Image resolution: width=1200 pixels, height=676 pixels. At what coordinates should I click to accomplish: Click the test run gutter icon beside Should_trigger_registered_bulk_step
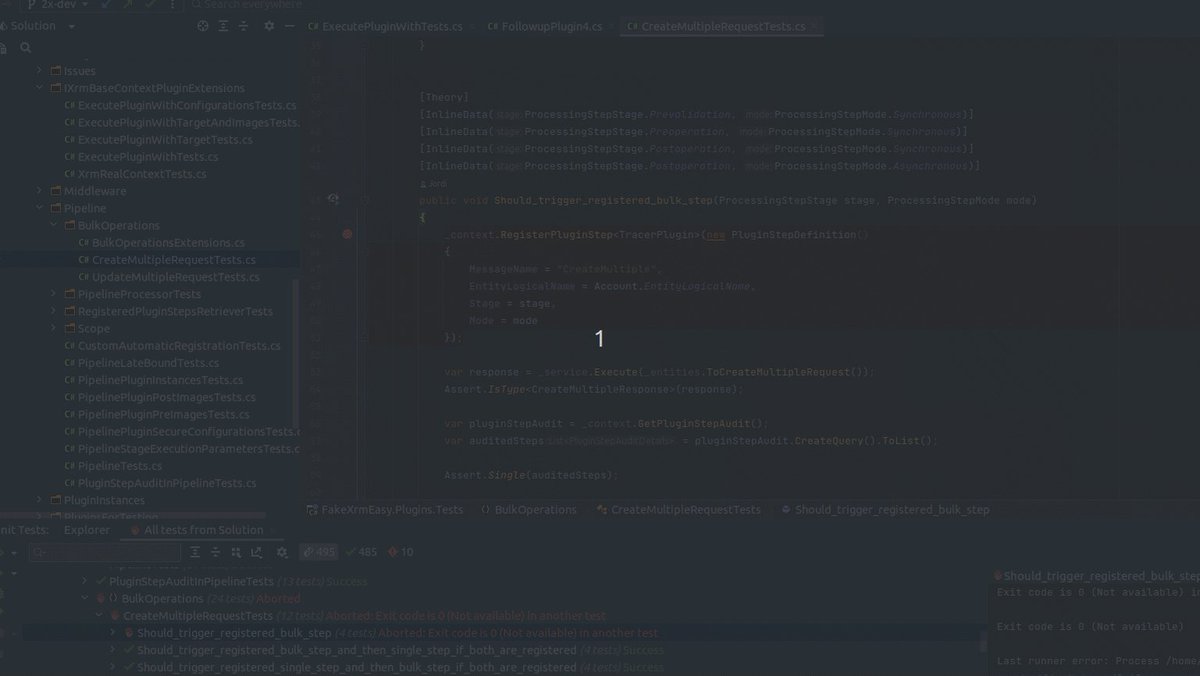pos(334,200)
